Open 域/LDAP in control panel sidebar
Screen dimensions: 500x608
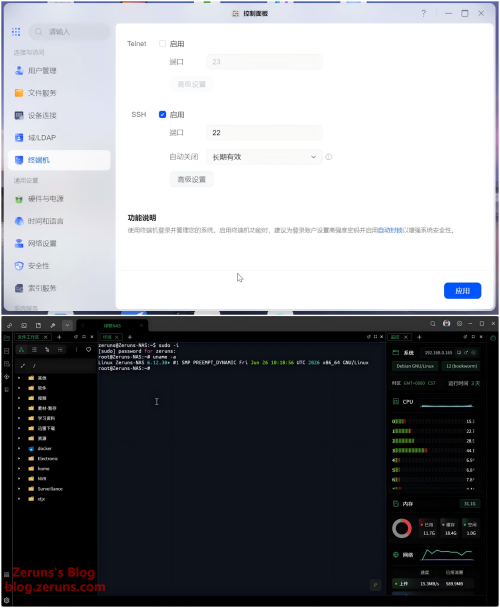tap(59, 138)
